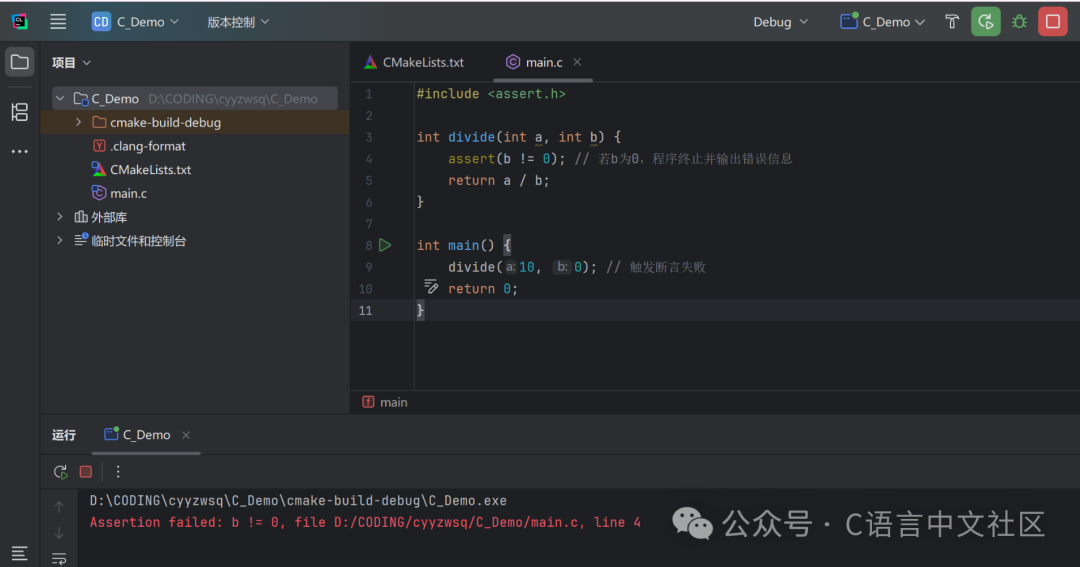Viewport: 1080px width, 567px height.
Task: Open the 版本控制 dropdown menu
Action: point(238,22)
